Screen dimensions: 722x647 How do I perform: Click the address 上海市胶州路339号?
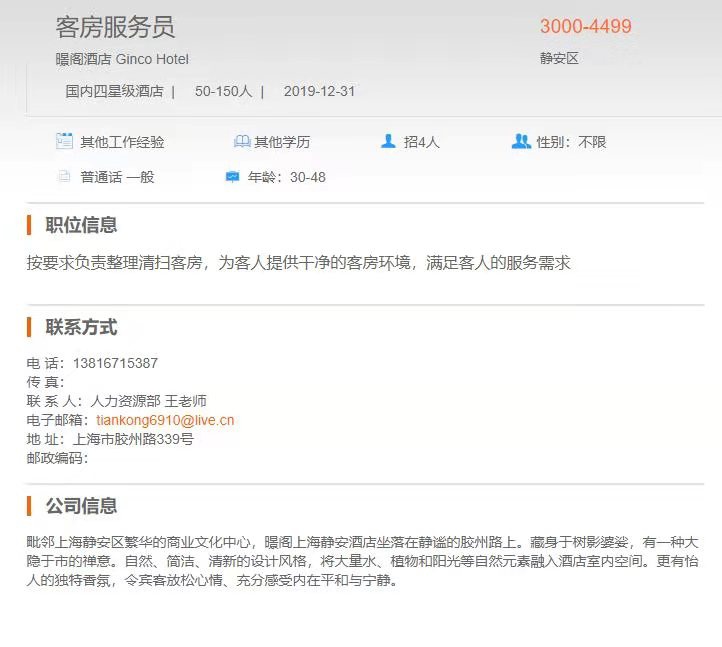click(133, 439)
